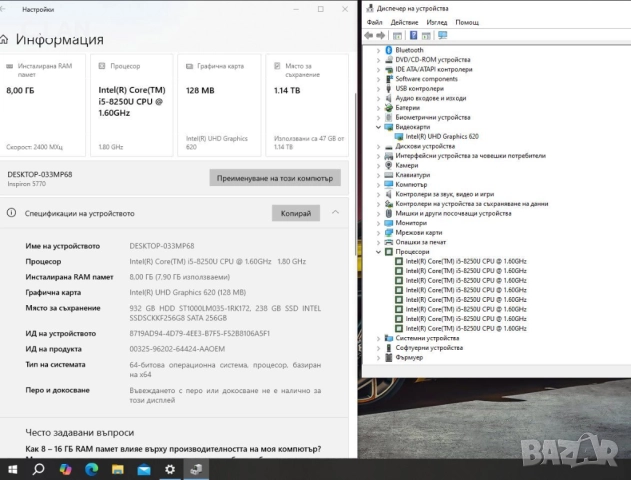Click the Графична карта 128 MB card
This screenshot has height=480, width=631.
click(219, 105)
